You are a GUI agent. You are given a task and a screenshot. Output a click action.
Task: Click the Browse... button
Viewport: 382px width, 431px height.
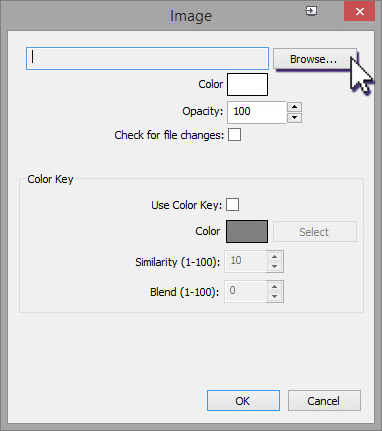(x=315, y=59)
